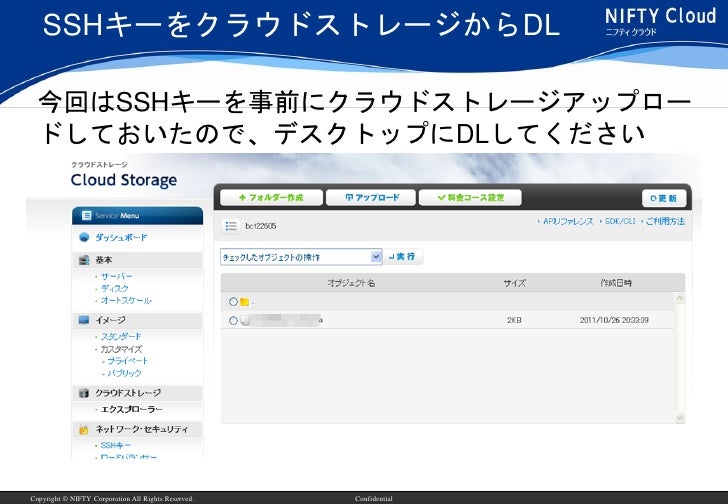Open スタンダード image link

click(121, 336)
